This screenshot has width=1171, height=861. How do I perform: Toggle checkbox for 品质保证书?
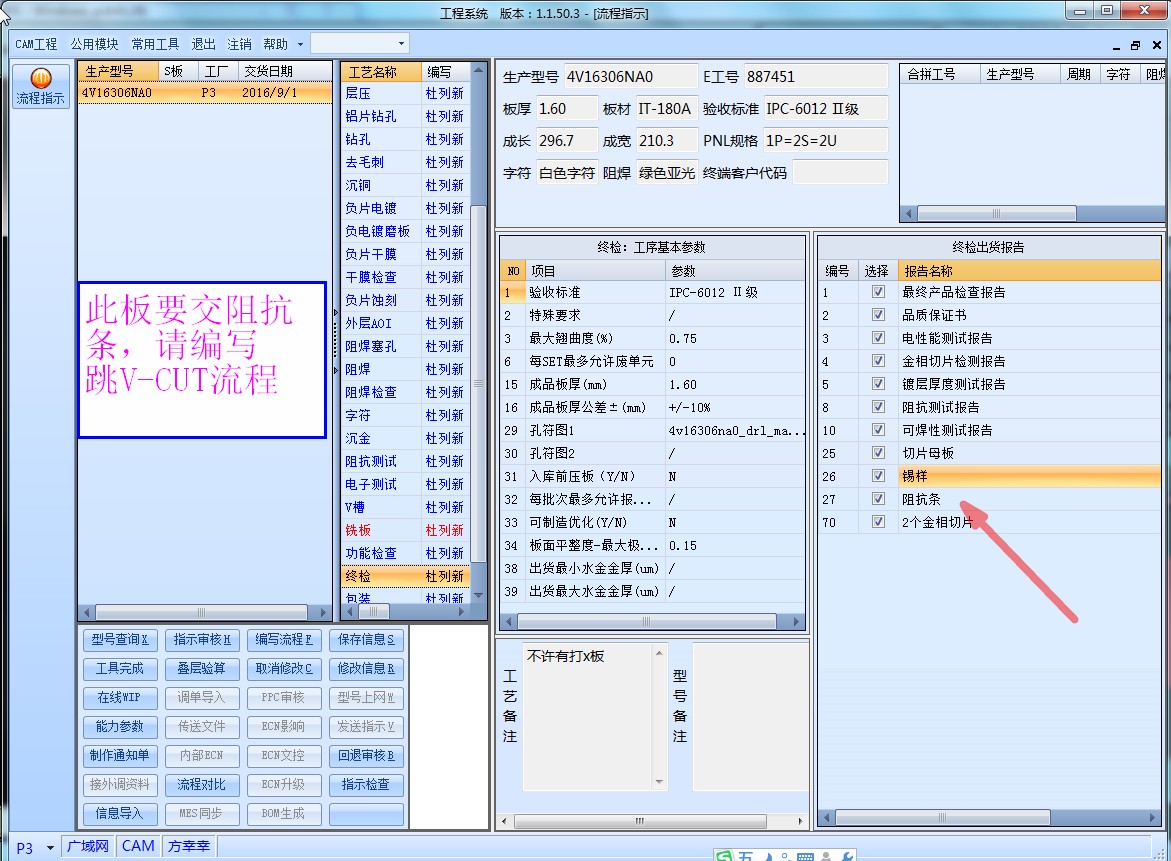(x=878, y=314)
